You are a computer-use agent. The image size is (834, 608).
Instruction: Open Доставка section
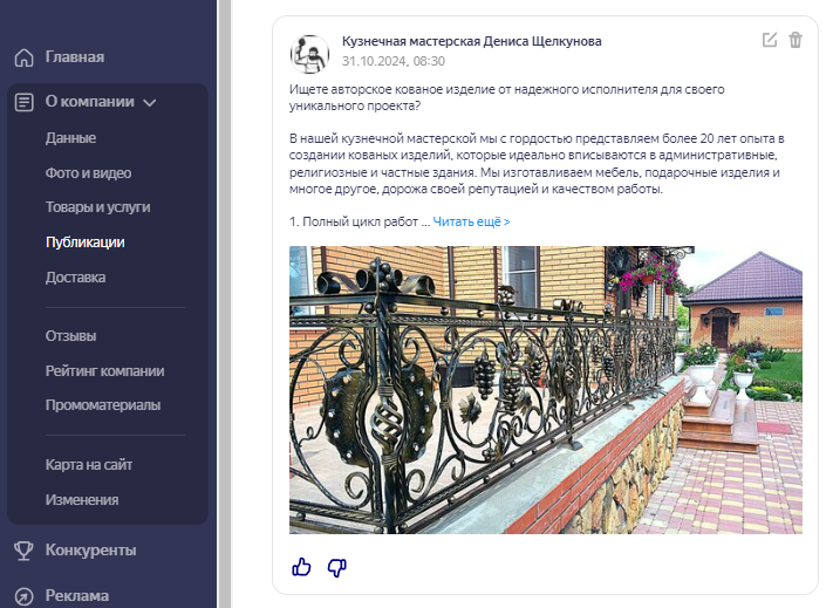pos(75,277)
